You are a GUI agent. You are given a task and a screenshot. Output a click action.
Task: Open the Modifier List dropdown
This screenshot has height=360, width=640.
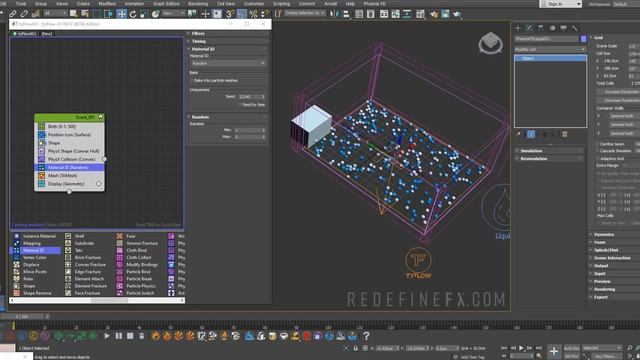coord(550,49)
